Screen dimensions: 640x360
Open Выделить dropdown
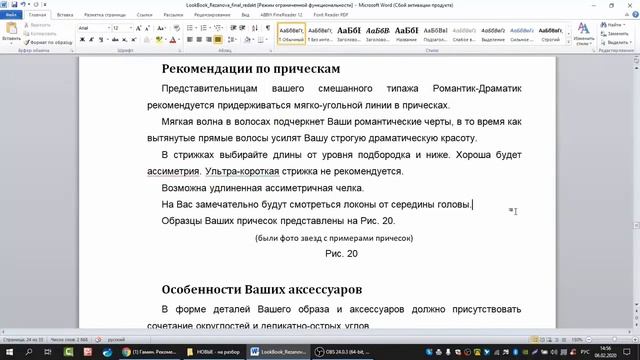pyautogui.click(x=616, y=42)
